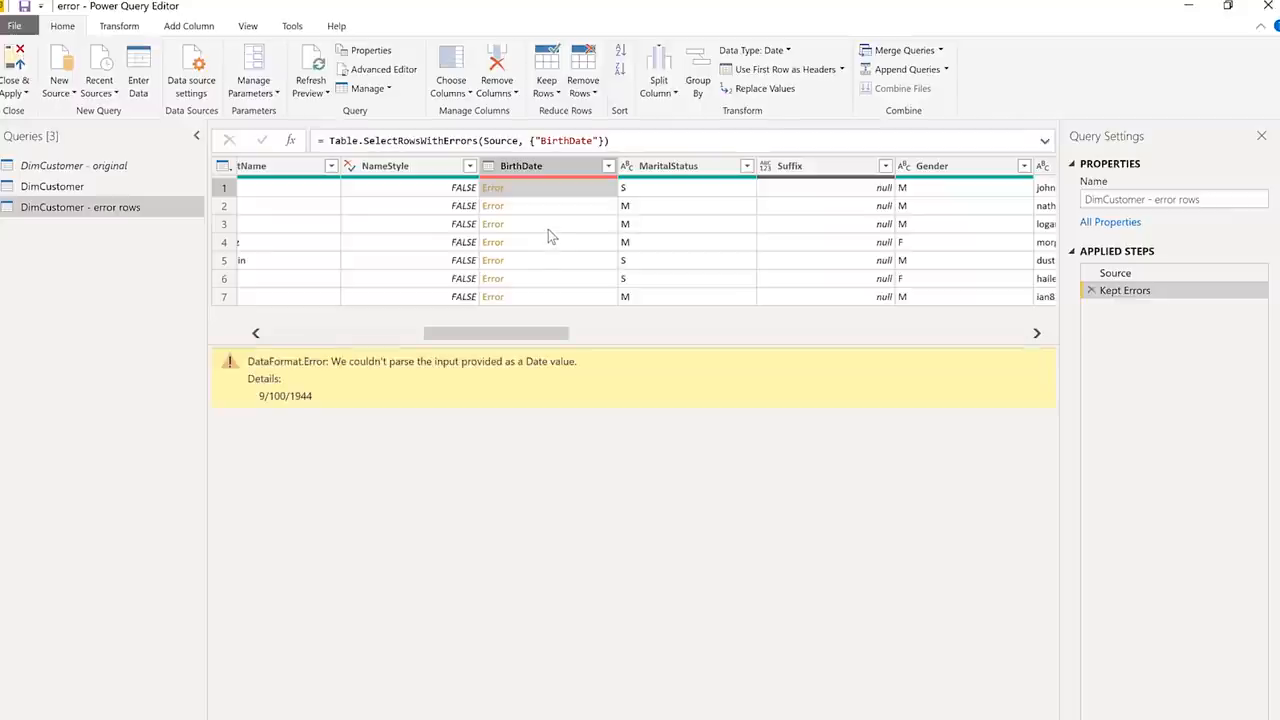Image resolution: width=1280 pixels, height=720 pixels.
Task: Cancel formula edit with X icon
Action: click(229, 141)
